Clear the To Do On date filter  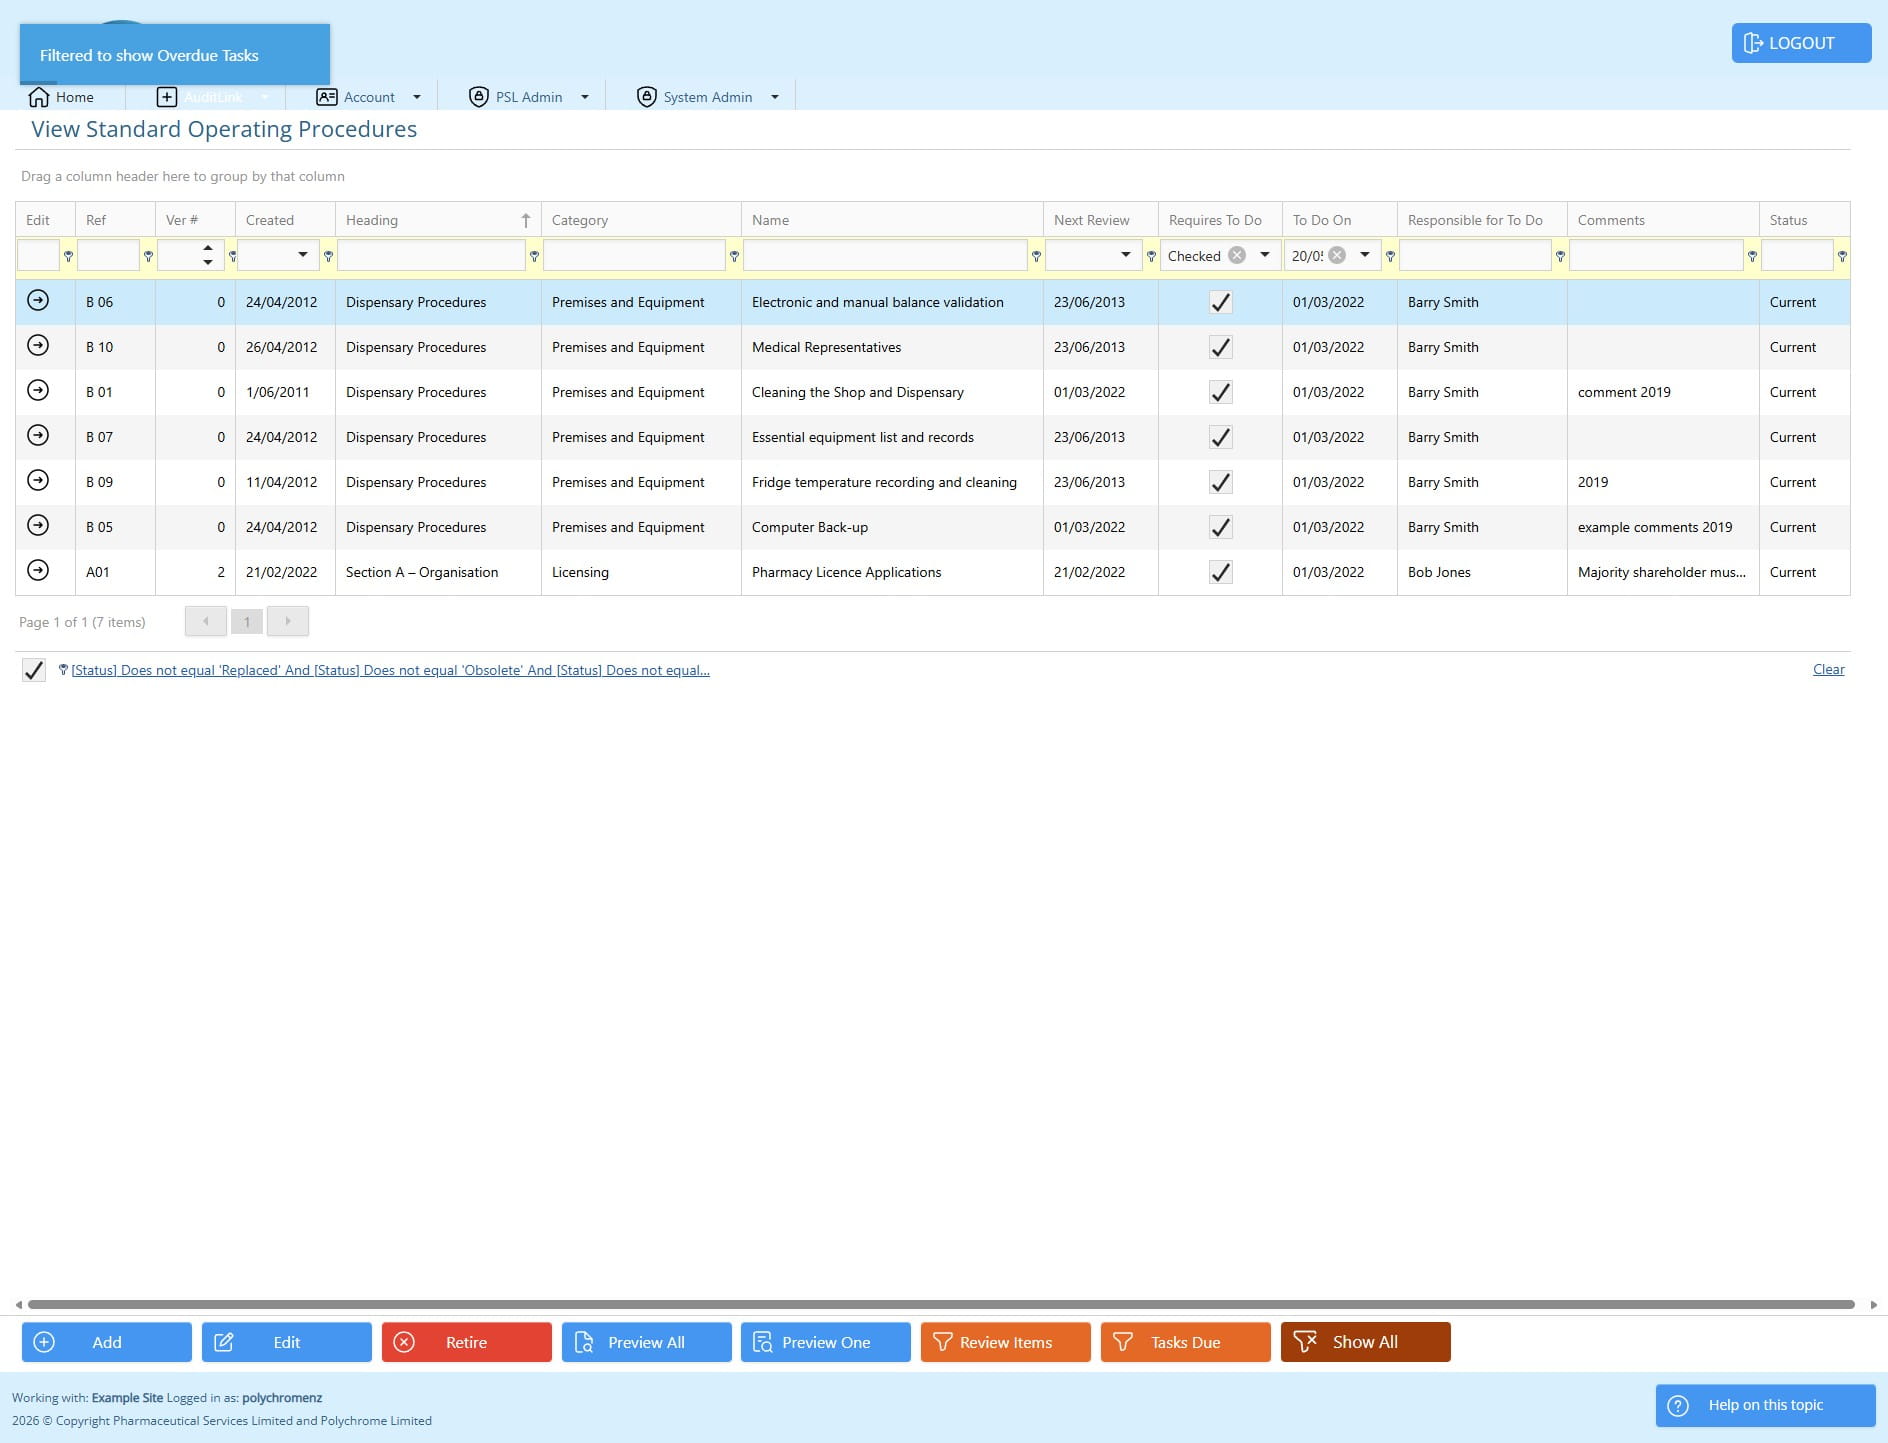pos(1337,255)
